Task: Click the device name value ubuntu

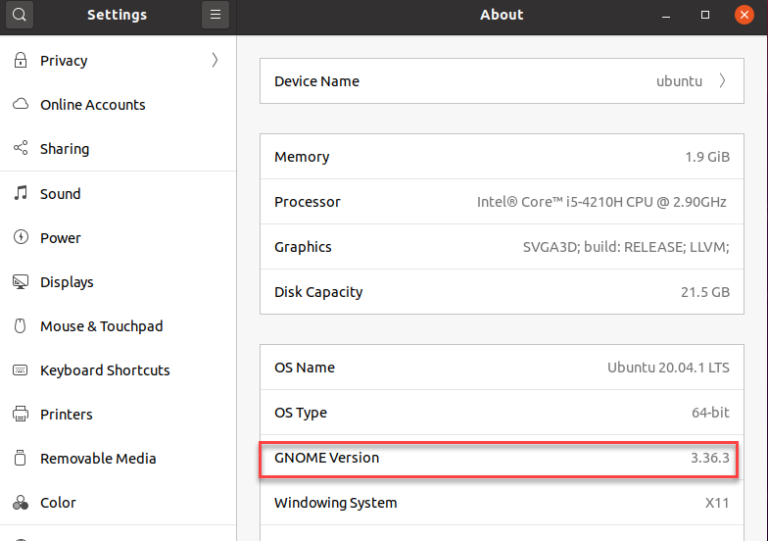Action: pyautogui.click(x=679, y=81)
